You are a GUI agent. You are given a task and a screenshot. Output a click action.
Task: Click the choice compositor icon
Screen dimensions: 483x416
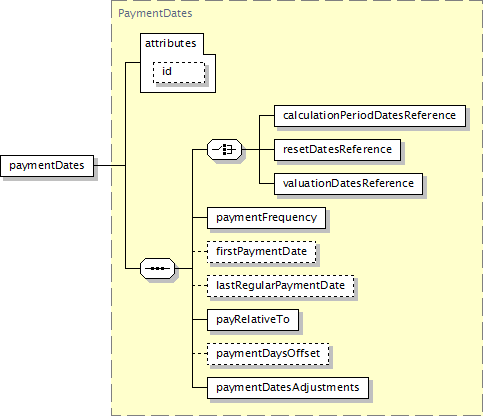224,149
